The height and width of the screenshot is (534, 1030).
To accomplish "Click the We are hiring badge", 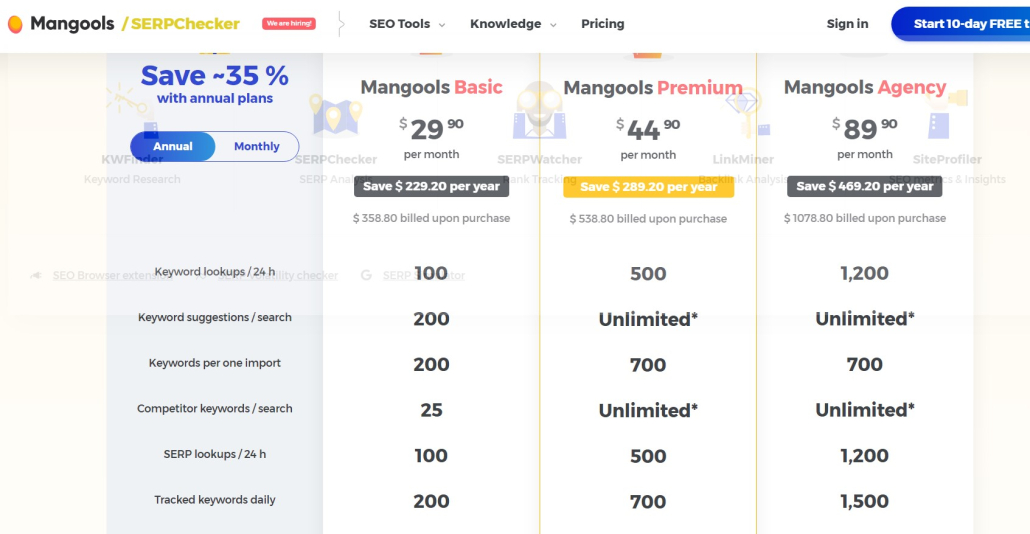I will (x=289, y=24).
